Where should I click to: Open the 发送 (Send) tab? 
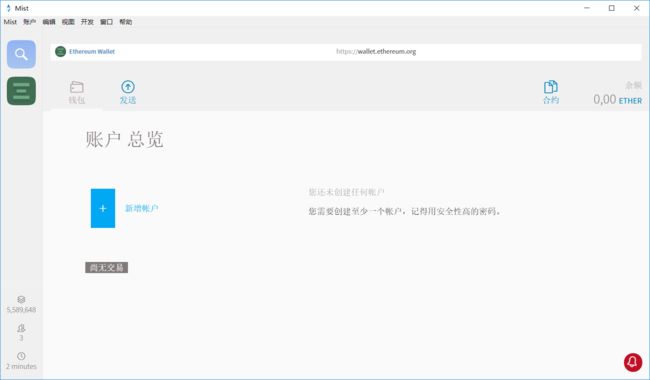128,92
